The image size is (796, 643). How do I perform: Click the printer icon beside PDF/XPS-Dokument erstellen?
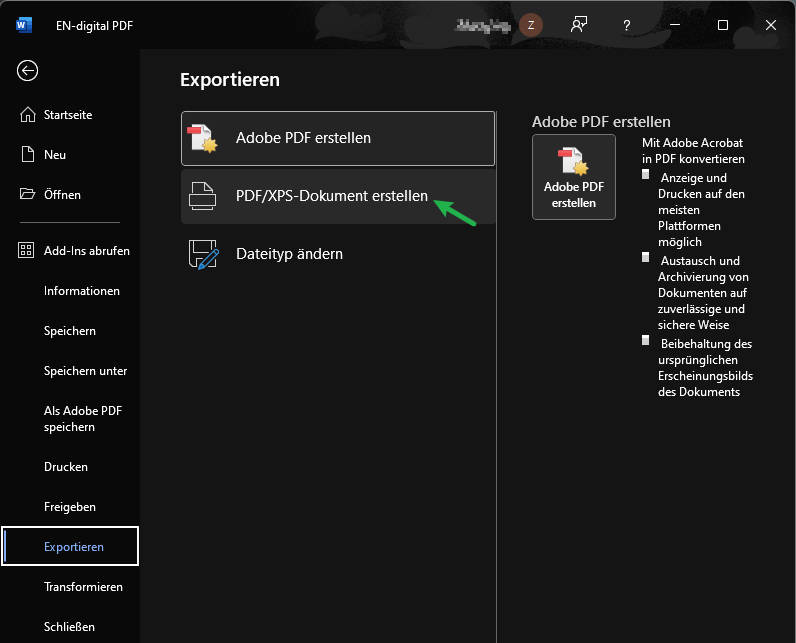coord(203,196)
